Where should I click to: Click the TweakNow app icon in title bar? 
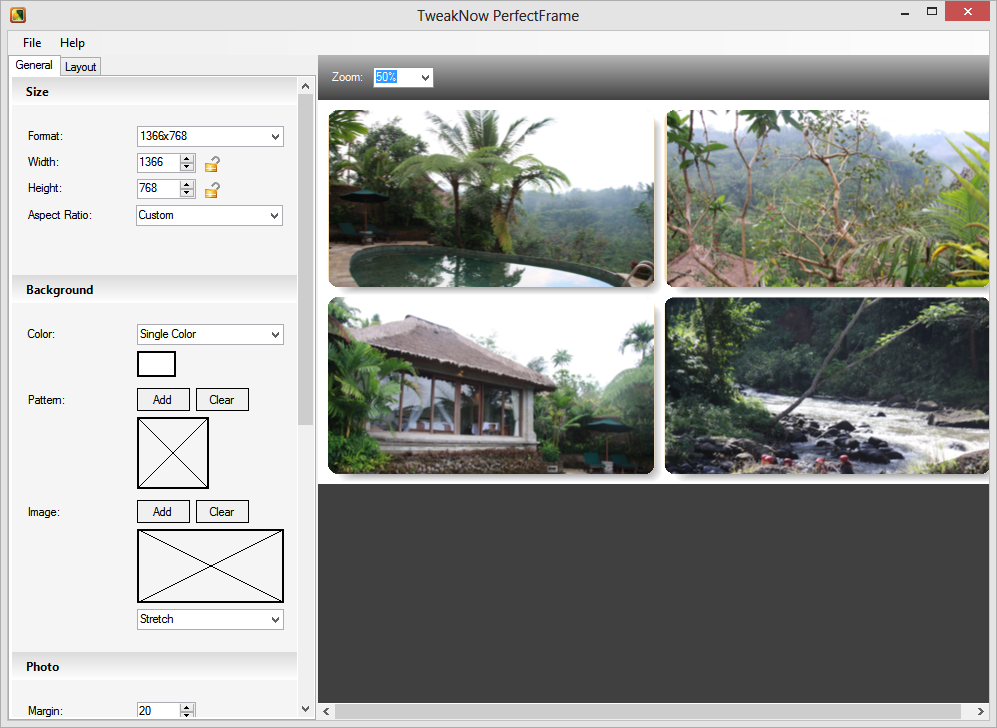click(x=17, y=15)
